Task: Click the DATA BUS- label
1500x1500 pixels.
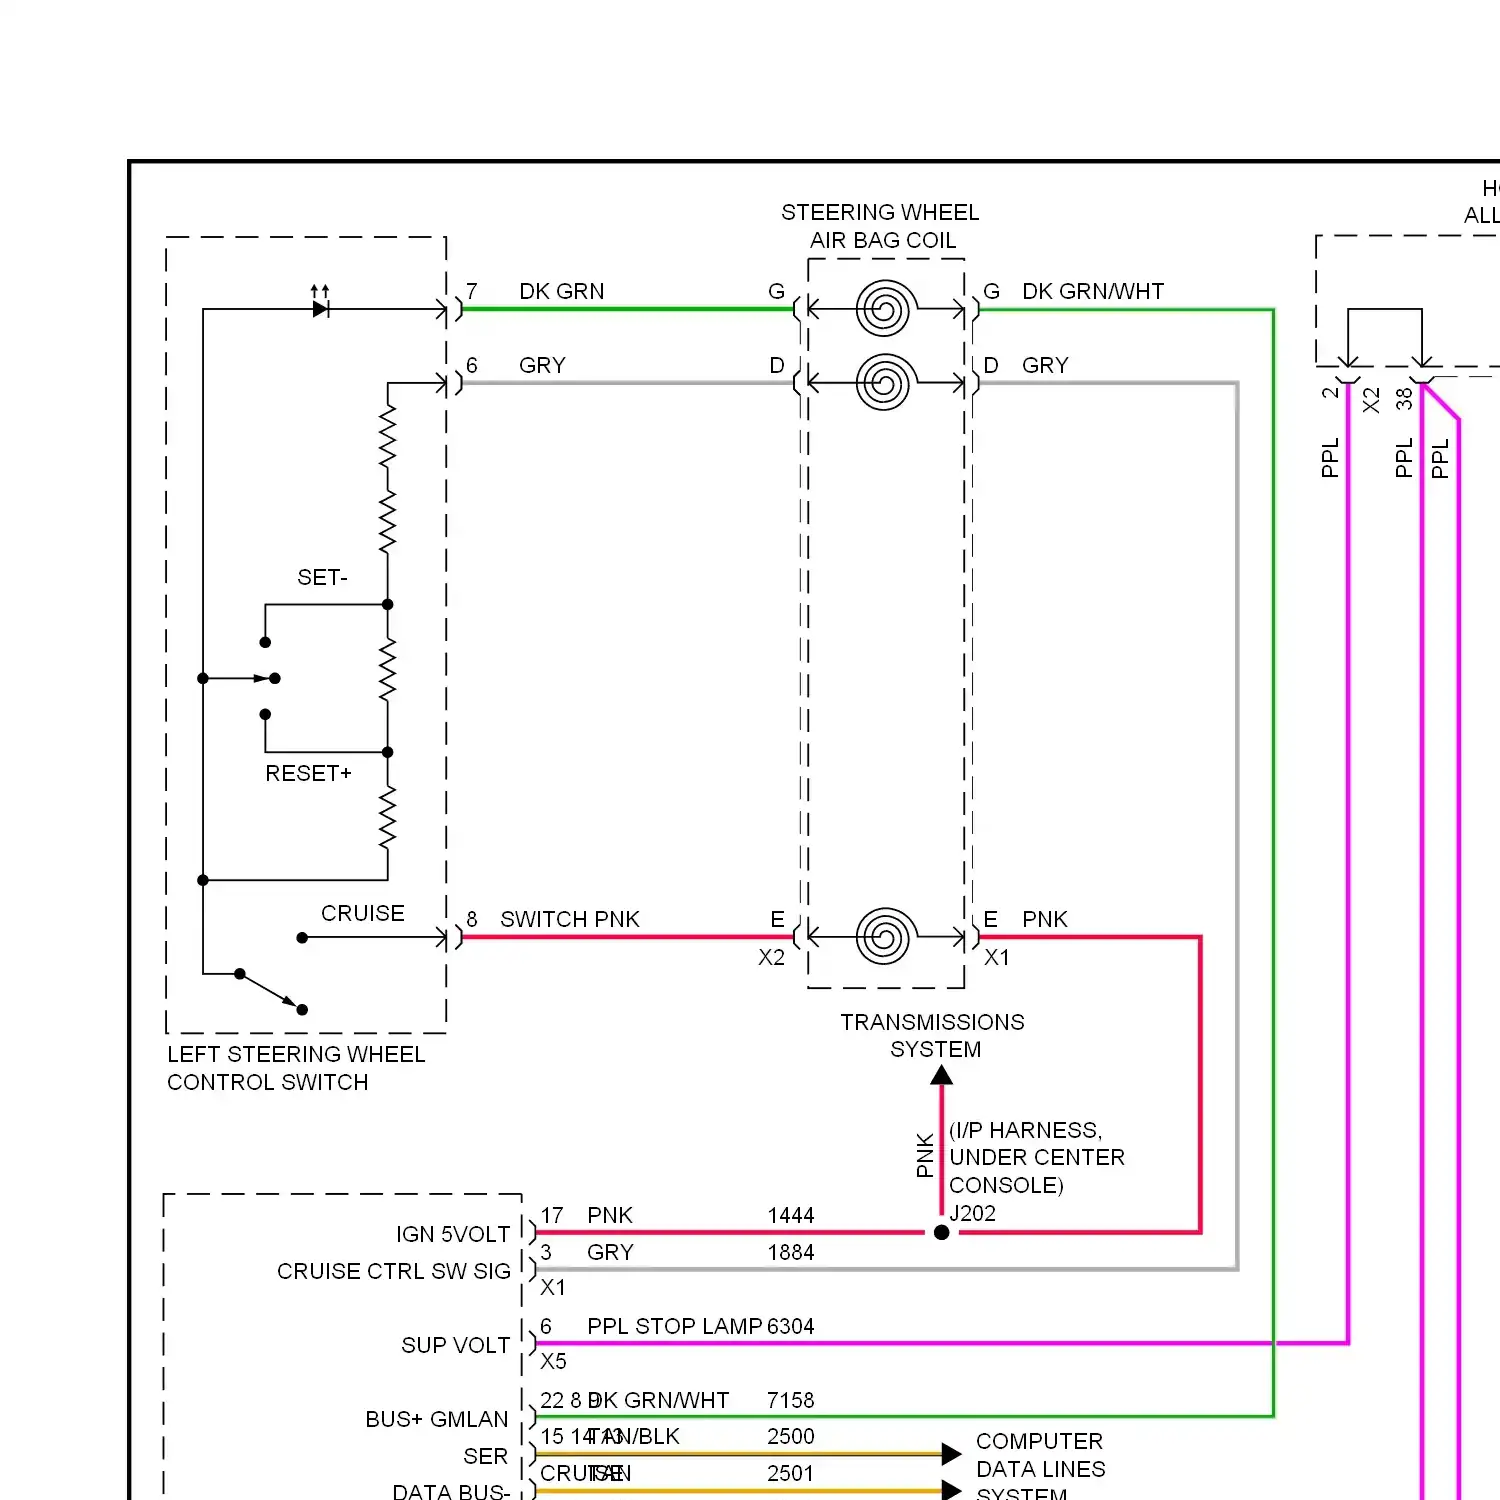Action: point(451,1491)
